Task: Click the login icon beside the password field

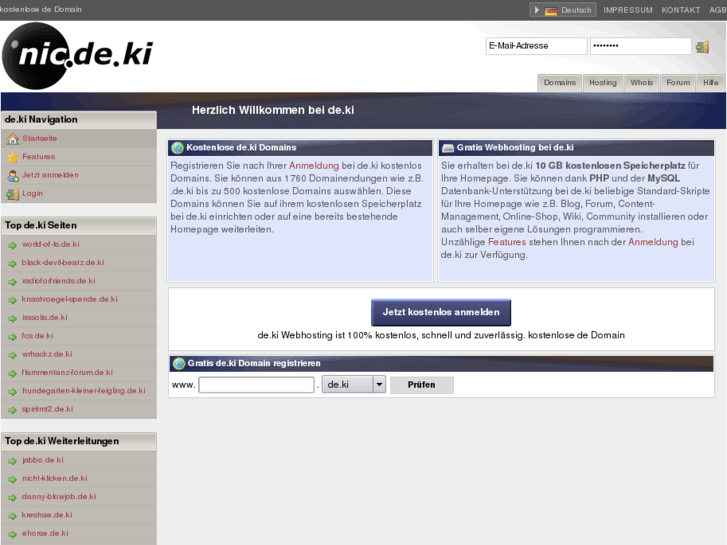Action: pos(702,46)
